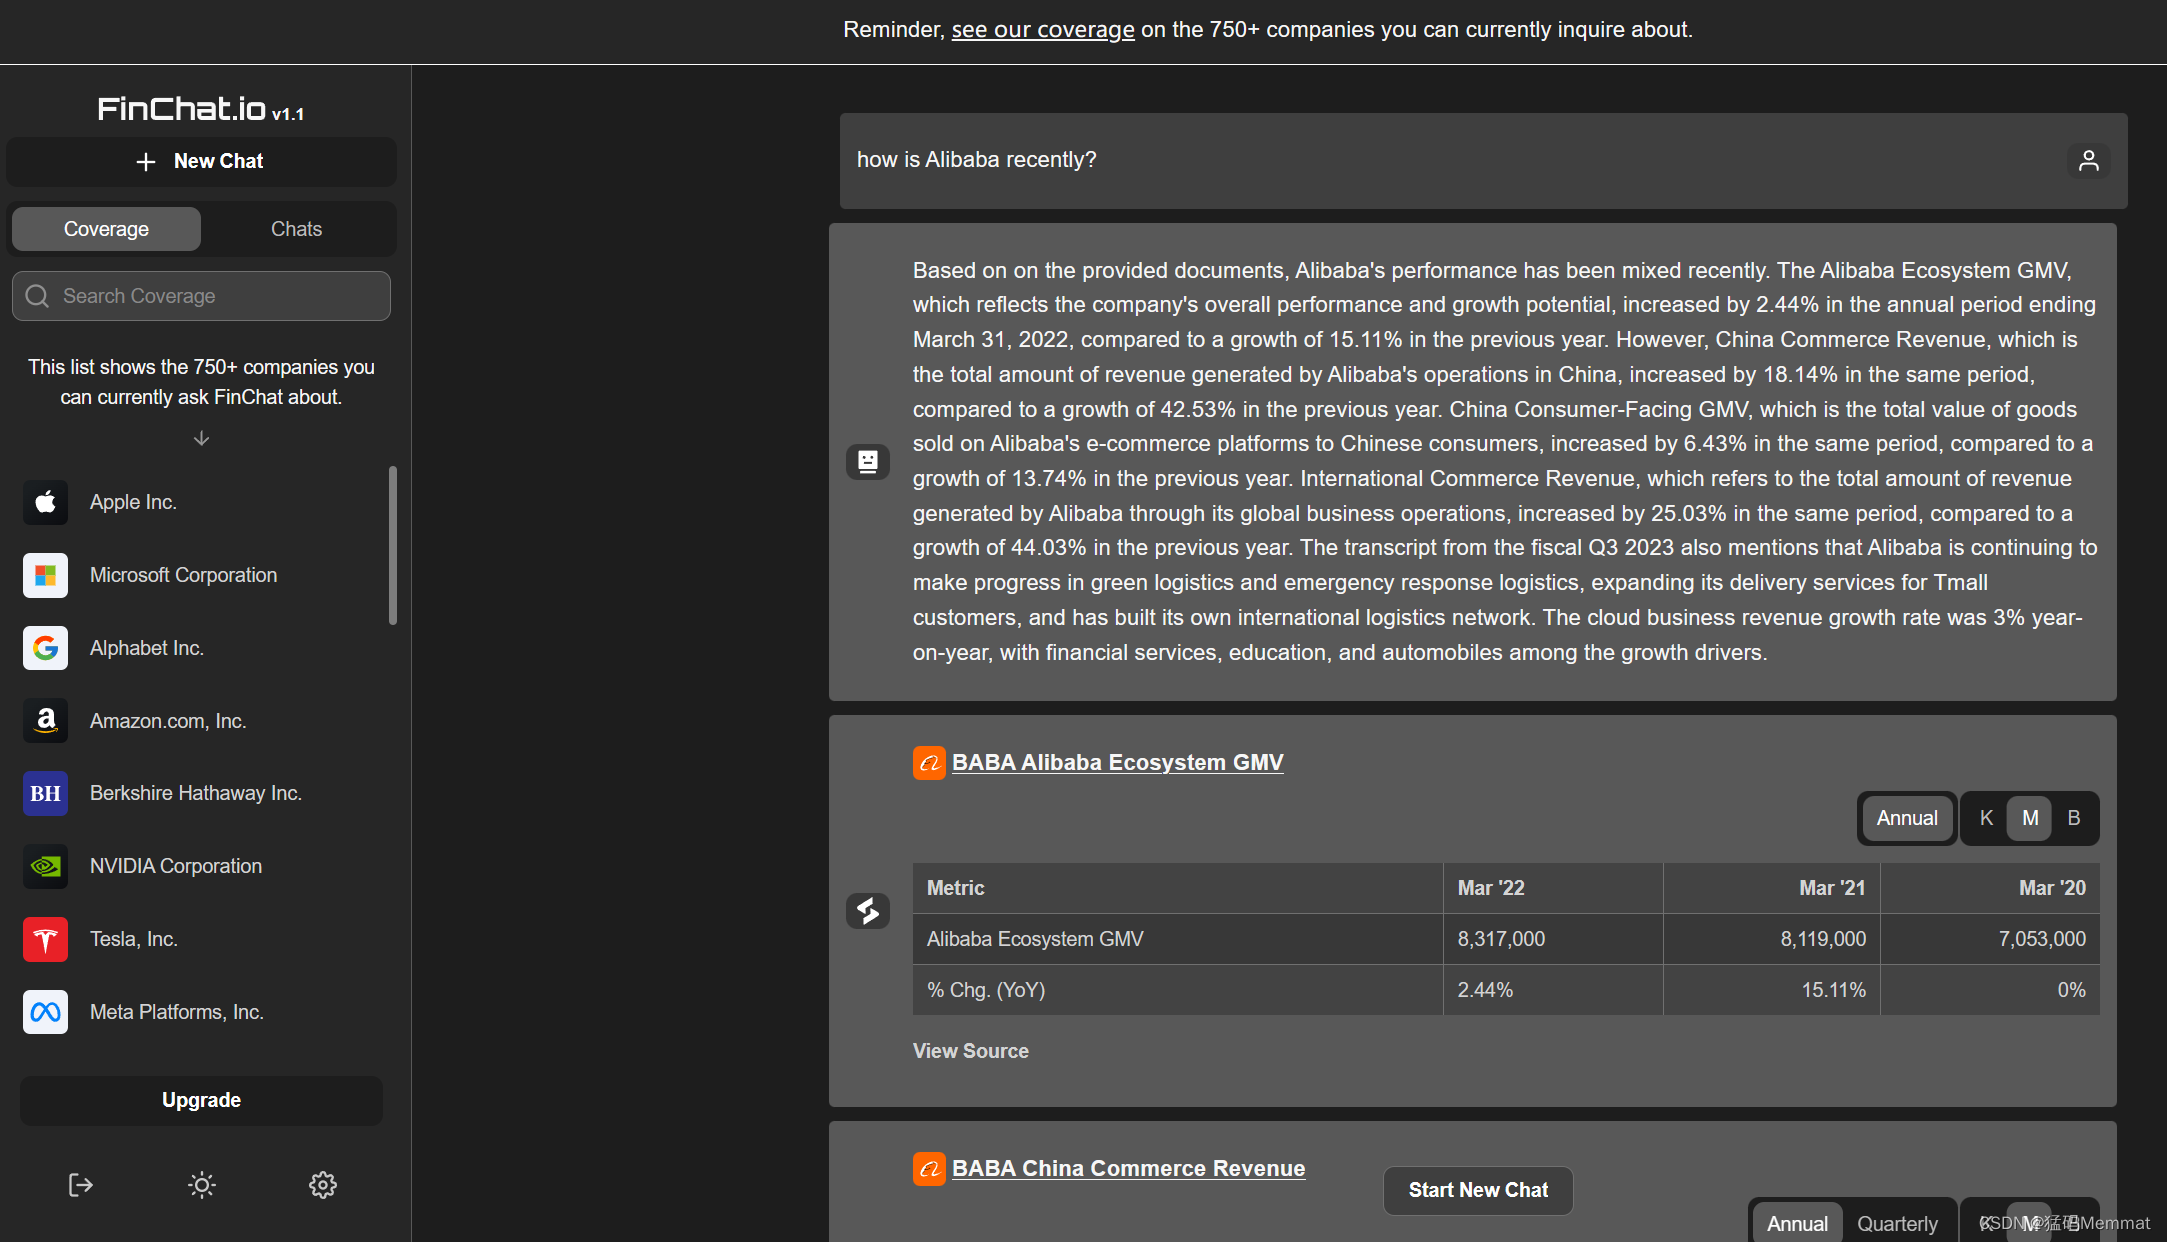Open settings via the gear icon
The image size is (2167, 1242).
(322, 1185)
